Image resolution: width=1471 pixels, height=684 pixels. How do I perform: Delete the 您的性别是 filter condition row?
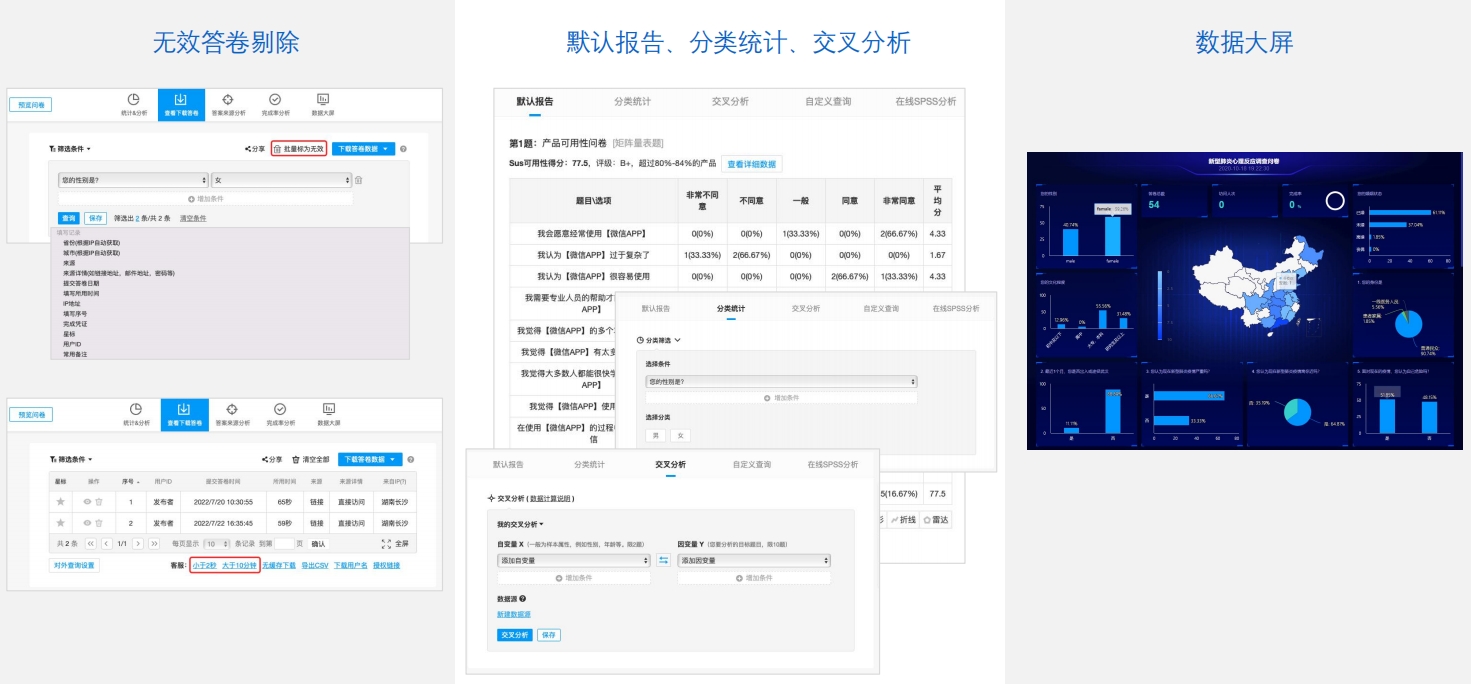tap(358, 180)
